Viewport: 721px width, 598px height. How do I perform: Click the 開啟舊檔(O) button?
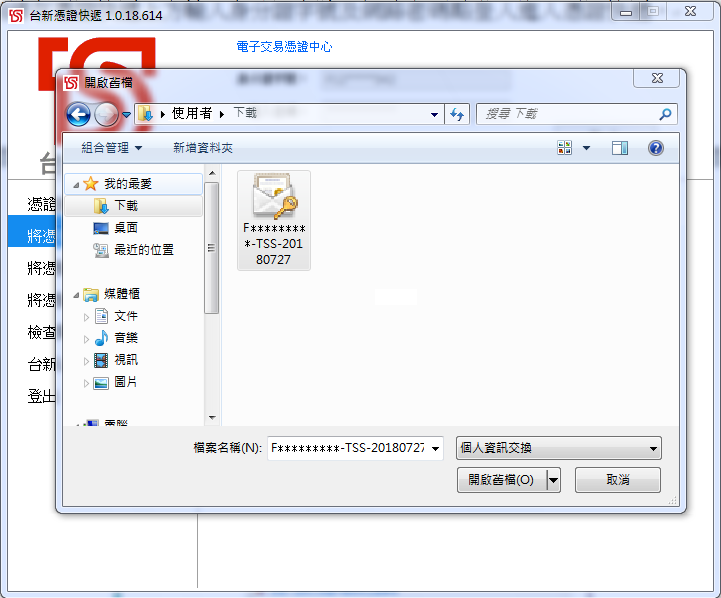click(x=501, y=480)
